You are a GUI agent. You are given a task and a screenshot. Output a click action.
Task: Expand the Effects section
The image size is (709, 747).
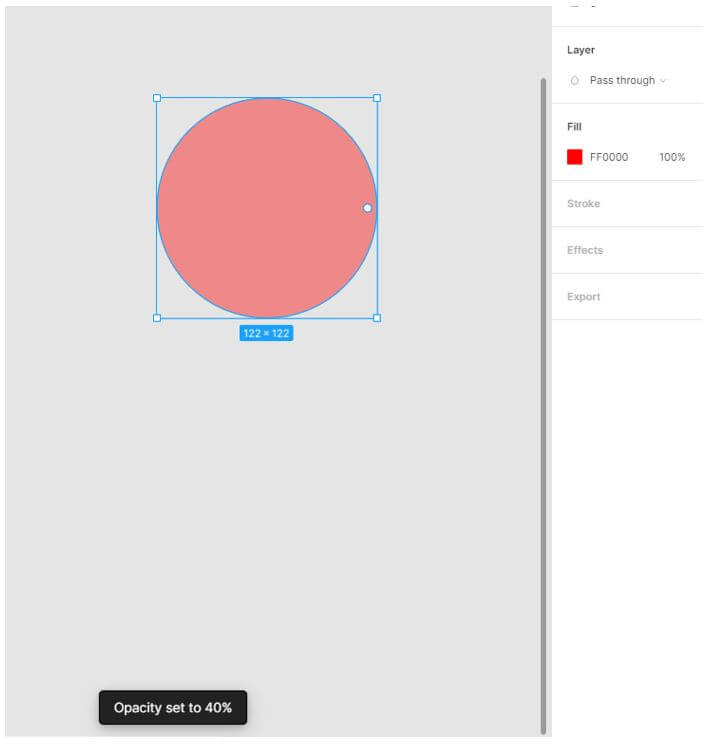click(585, 250)
